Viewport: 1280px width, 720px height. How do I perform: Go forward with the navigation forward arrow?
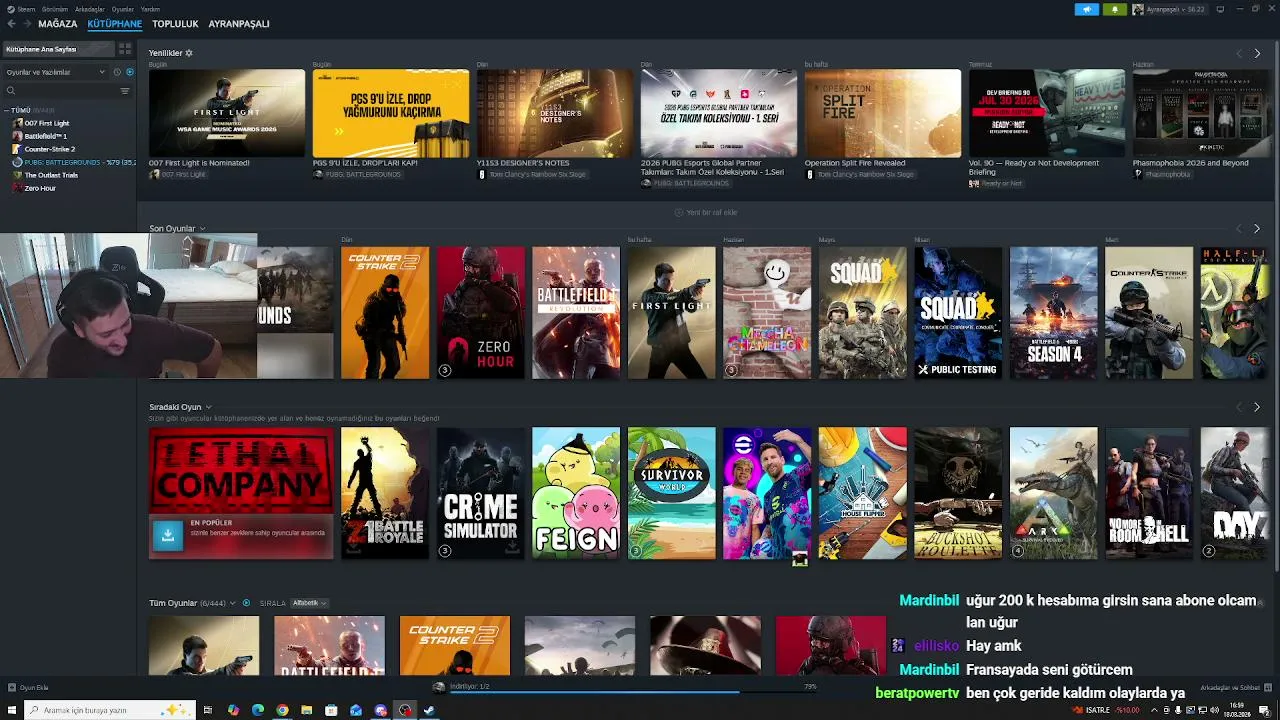click(x=26, y=24)
